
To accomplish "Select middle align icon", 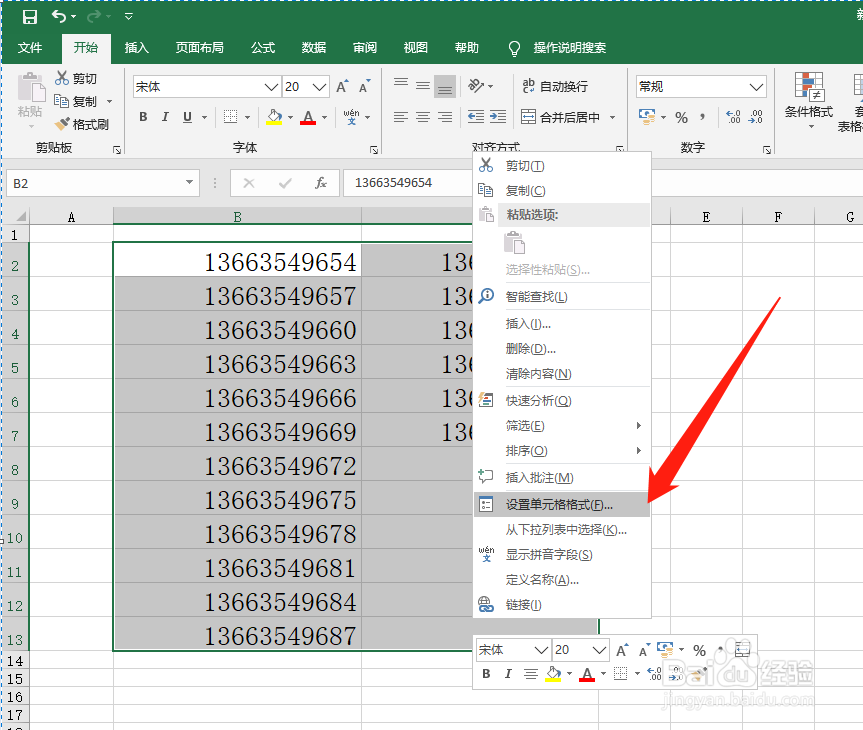I will pos(423,86).
